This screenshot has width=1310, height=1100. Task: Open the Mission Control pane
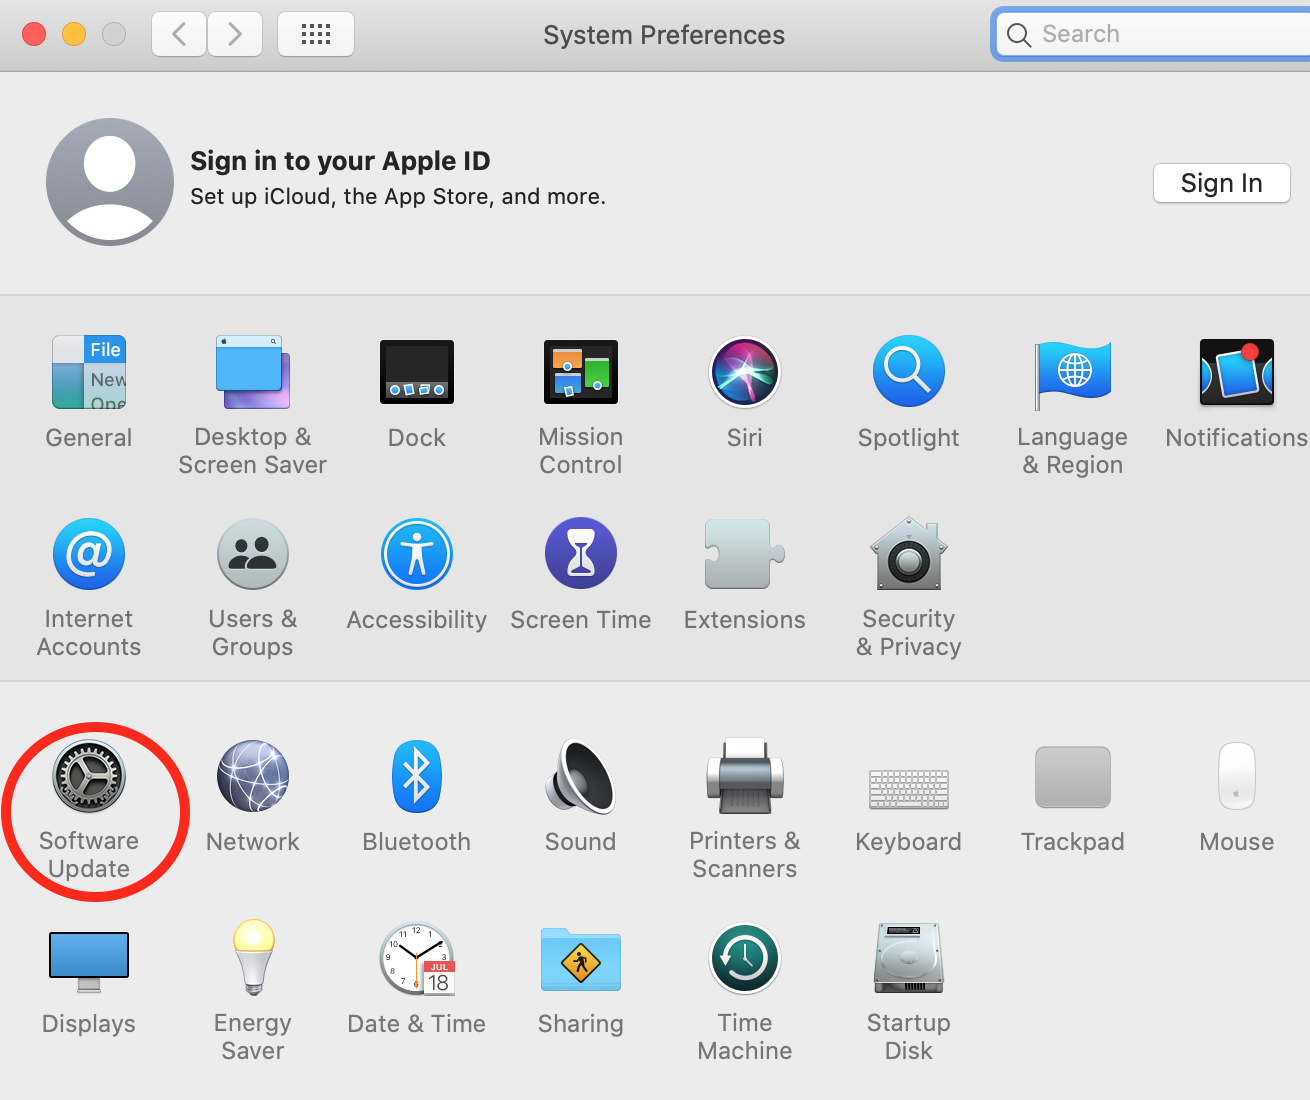point(580,373)
